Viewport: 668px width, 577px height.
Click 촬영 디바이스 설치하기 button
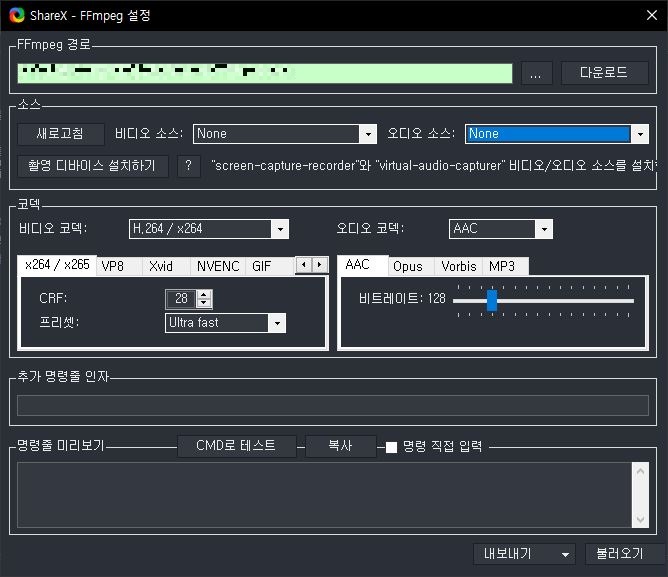tap(92, 166)
